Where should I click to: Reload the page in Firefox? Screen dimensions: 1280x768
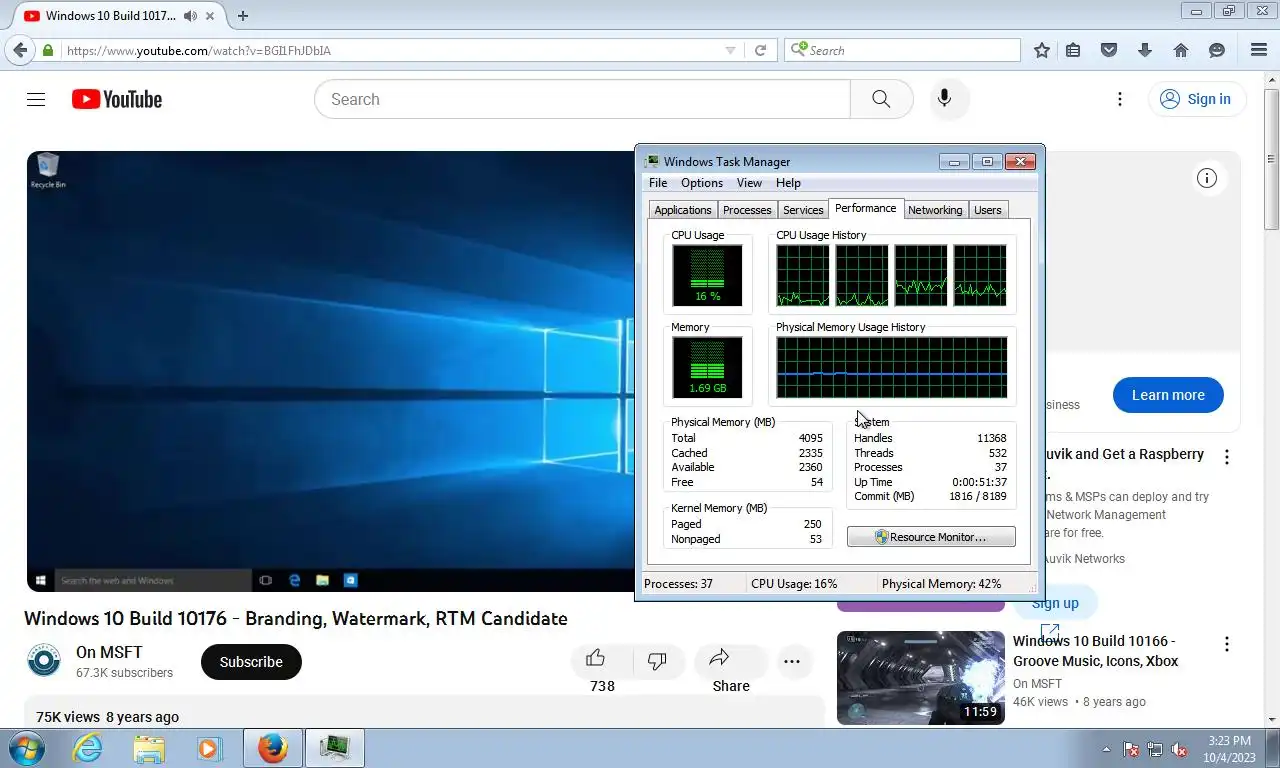click(x=760, y=50)
